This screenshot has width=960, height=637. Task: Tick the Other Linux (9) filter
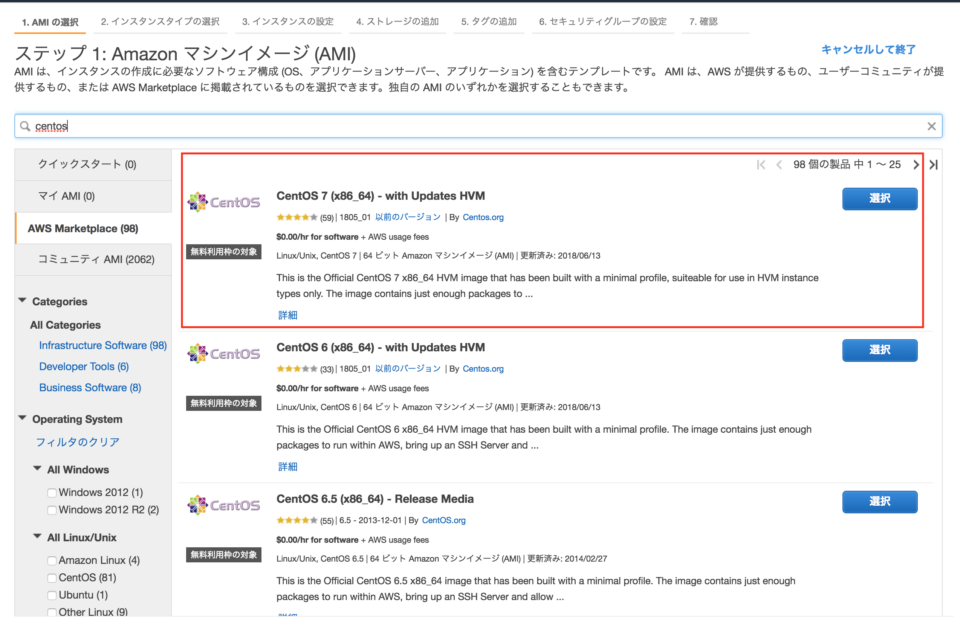52,612
